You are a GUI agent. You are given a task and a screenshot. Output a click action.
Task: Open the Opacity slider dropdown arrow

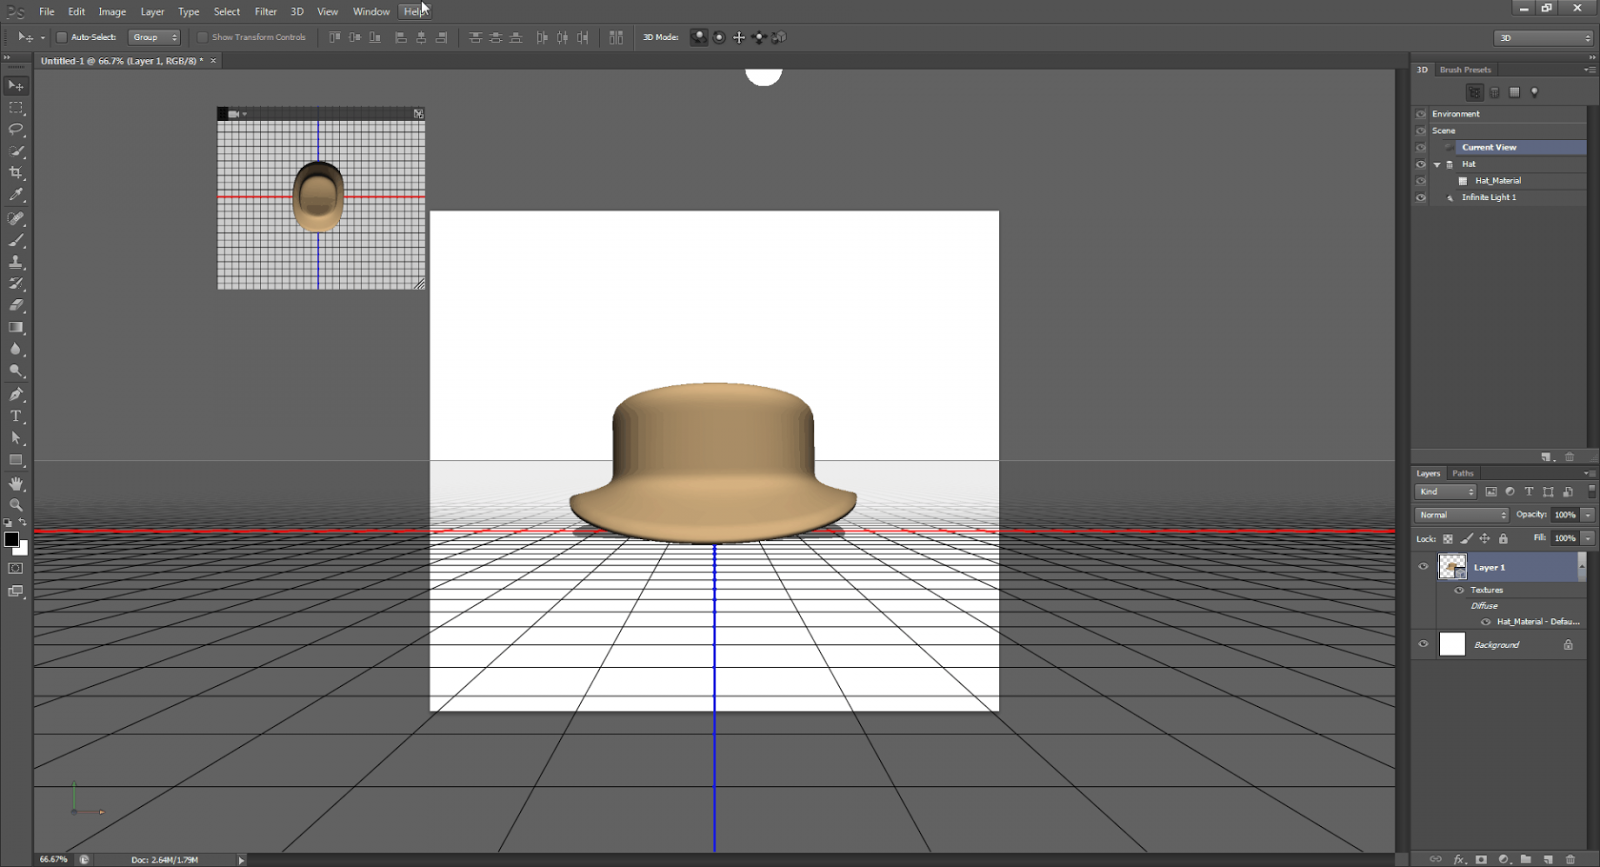pyautogui.click(x=1588, y=515)
